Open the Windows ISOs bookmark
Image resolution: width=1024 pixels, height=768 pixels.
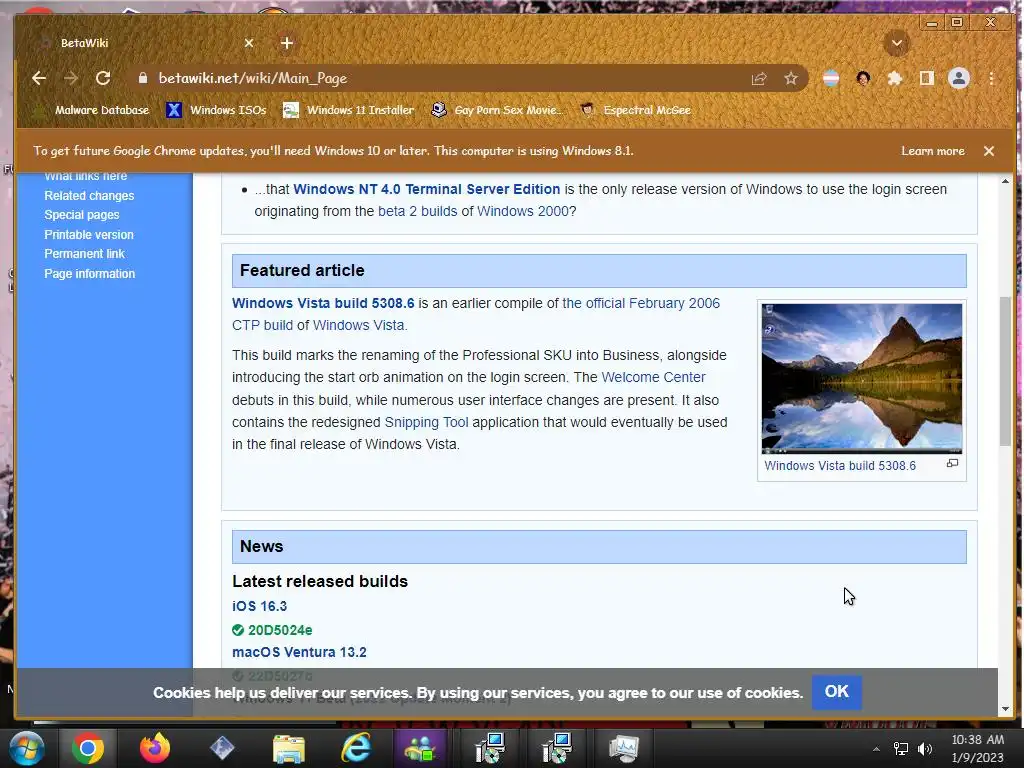[x=216, y=110]
